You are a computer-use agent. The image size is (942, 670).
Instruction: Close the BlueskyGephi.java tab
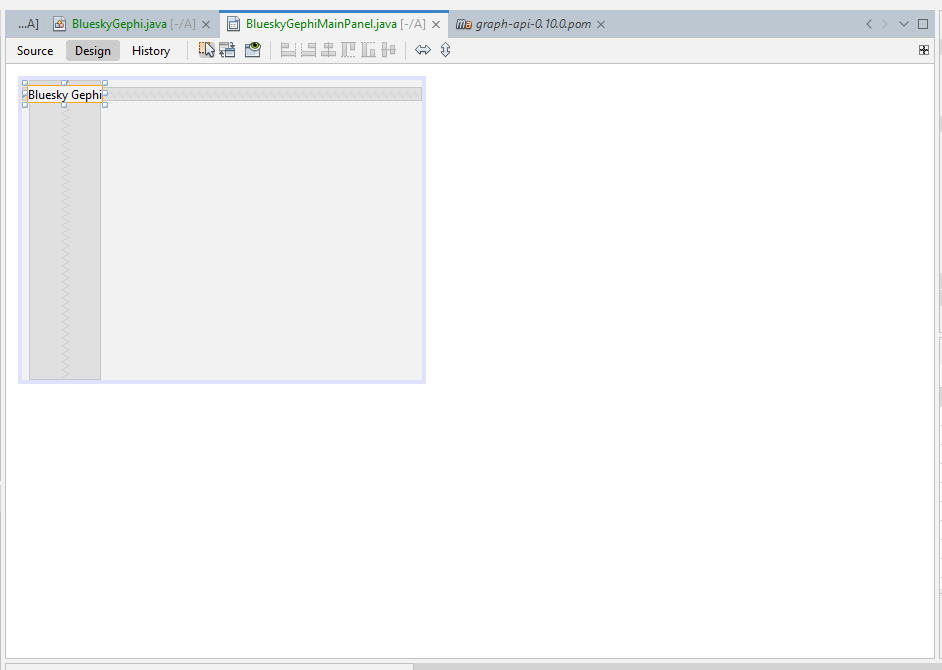[x=206, y=25]
